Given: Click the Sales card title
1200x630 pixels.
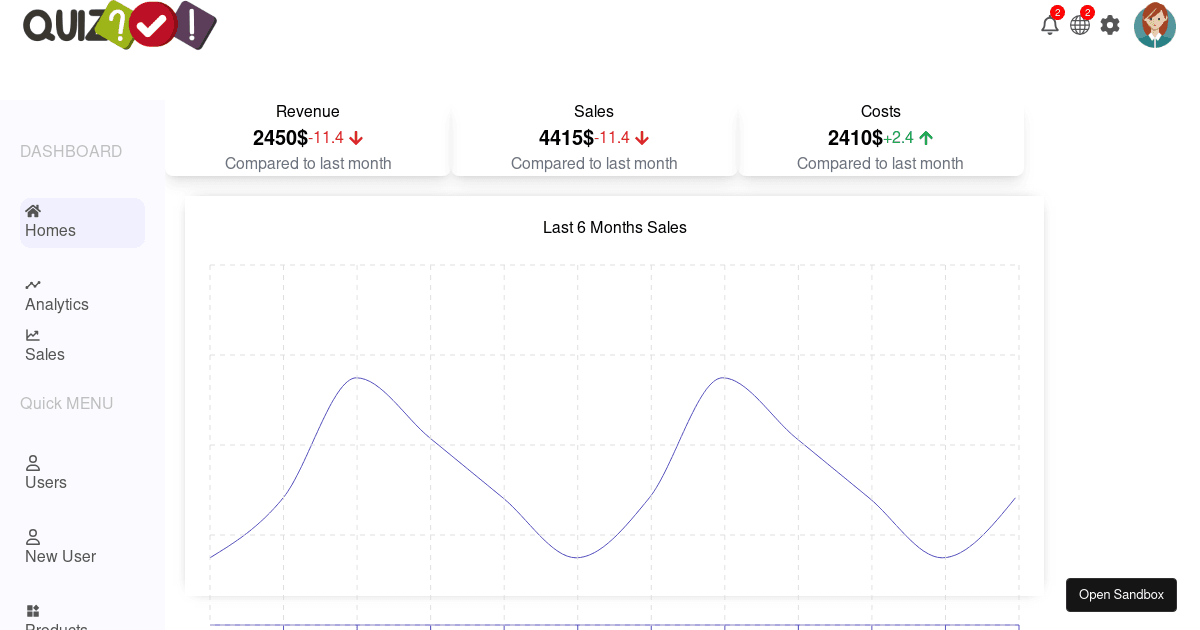Looking at the screenshot, I should (x=594, y=112).
